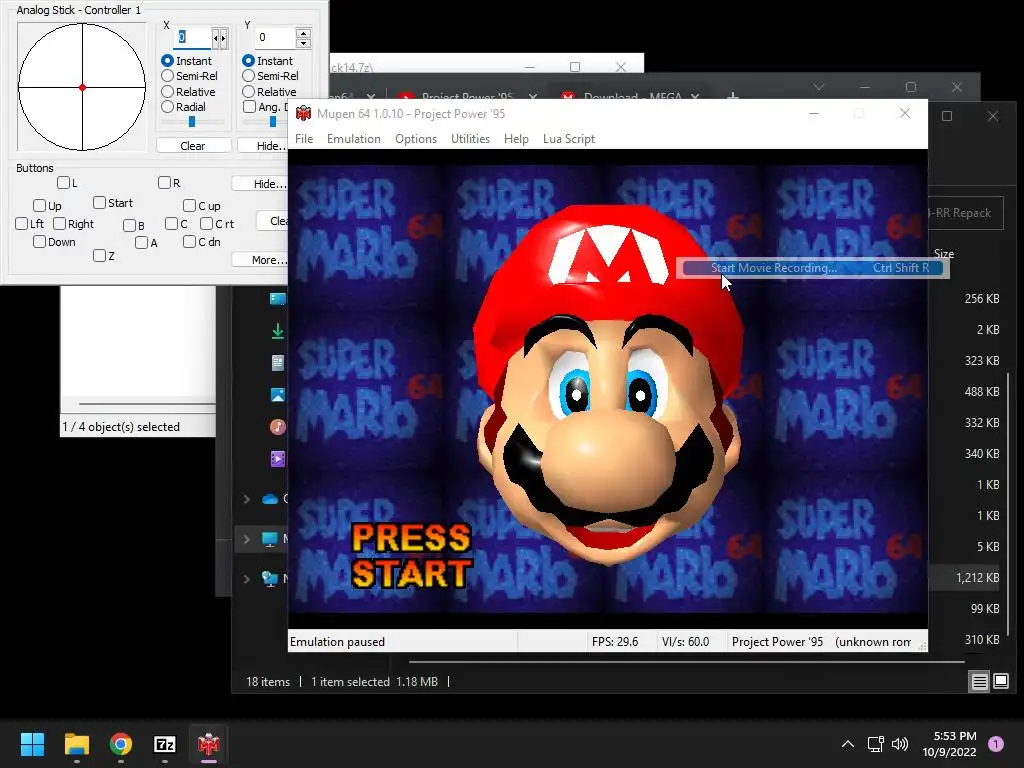Switch Explorer to large thumbnails view icon
Image resolution: width=1024 pixels, height=768 pixels.
tap(1001, 682)
